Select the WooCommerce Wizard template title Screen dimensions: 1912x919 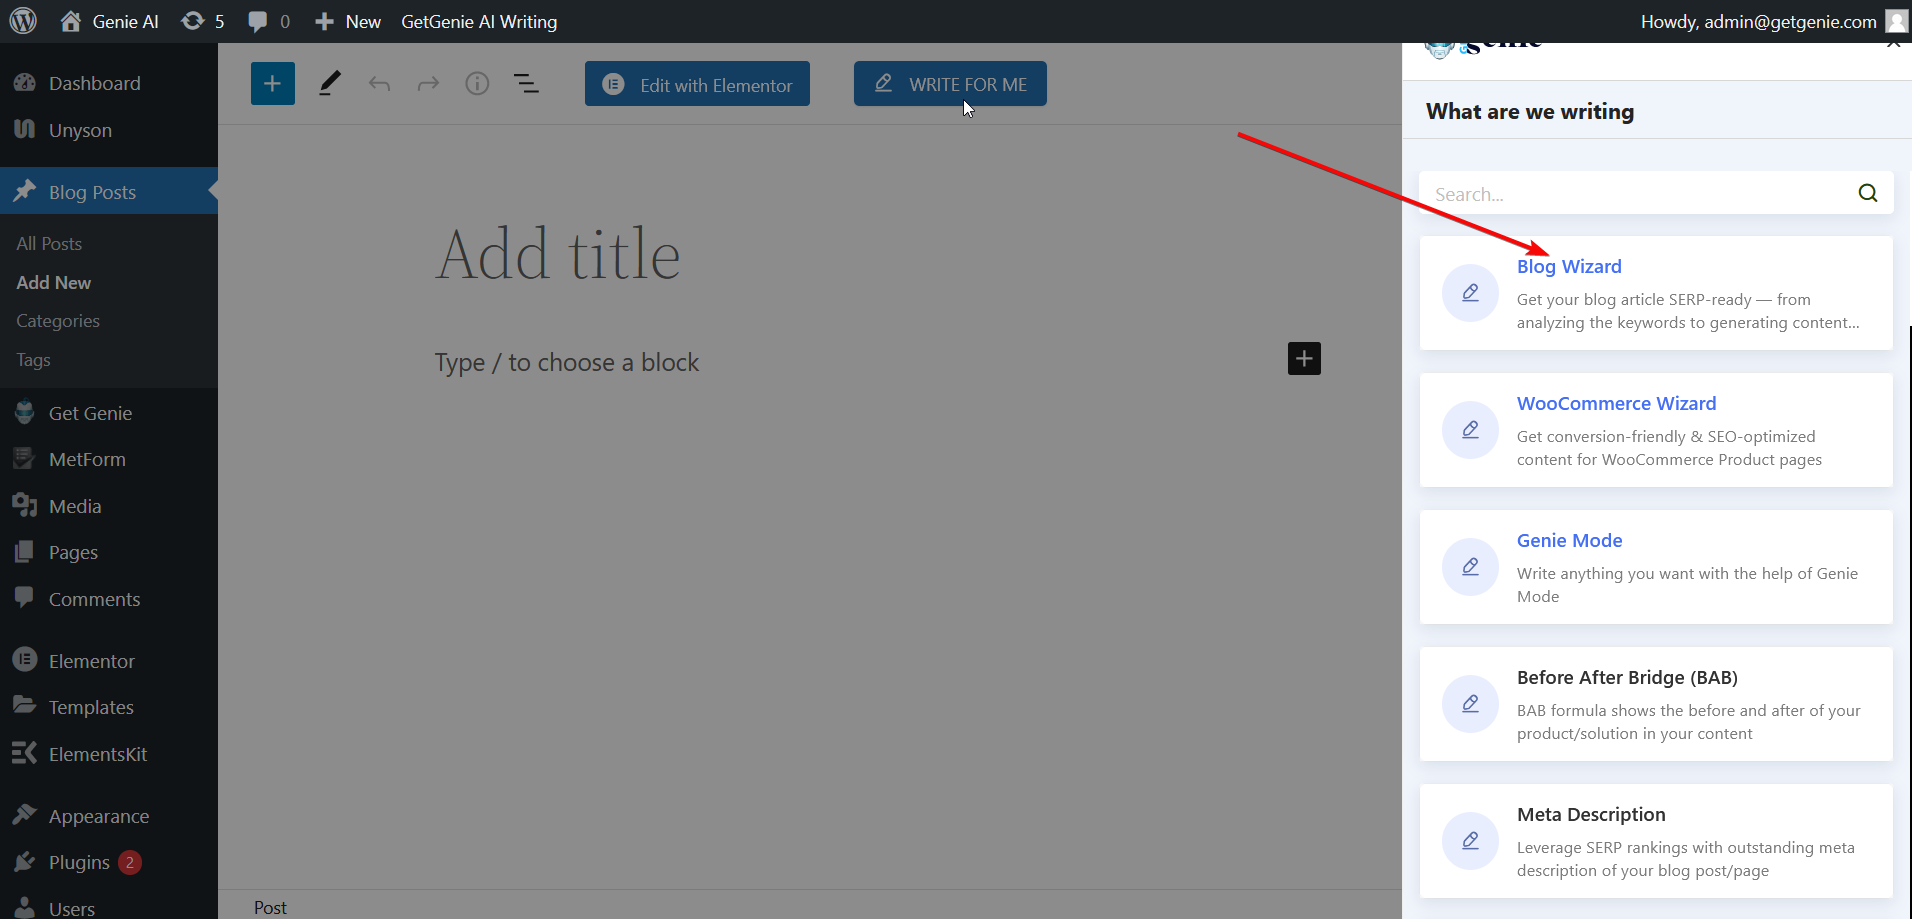(1616, 403)
